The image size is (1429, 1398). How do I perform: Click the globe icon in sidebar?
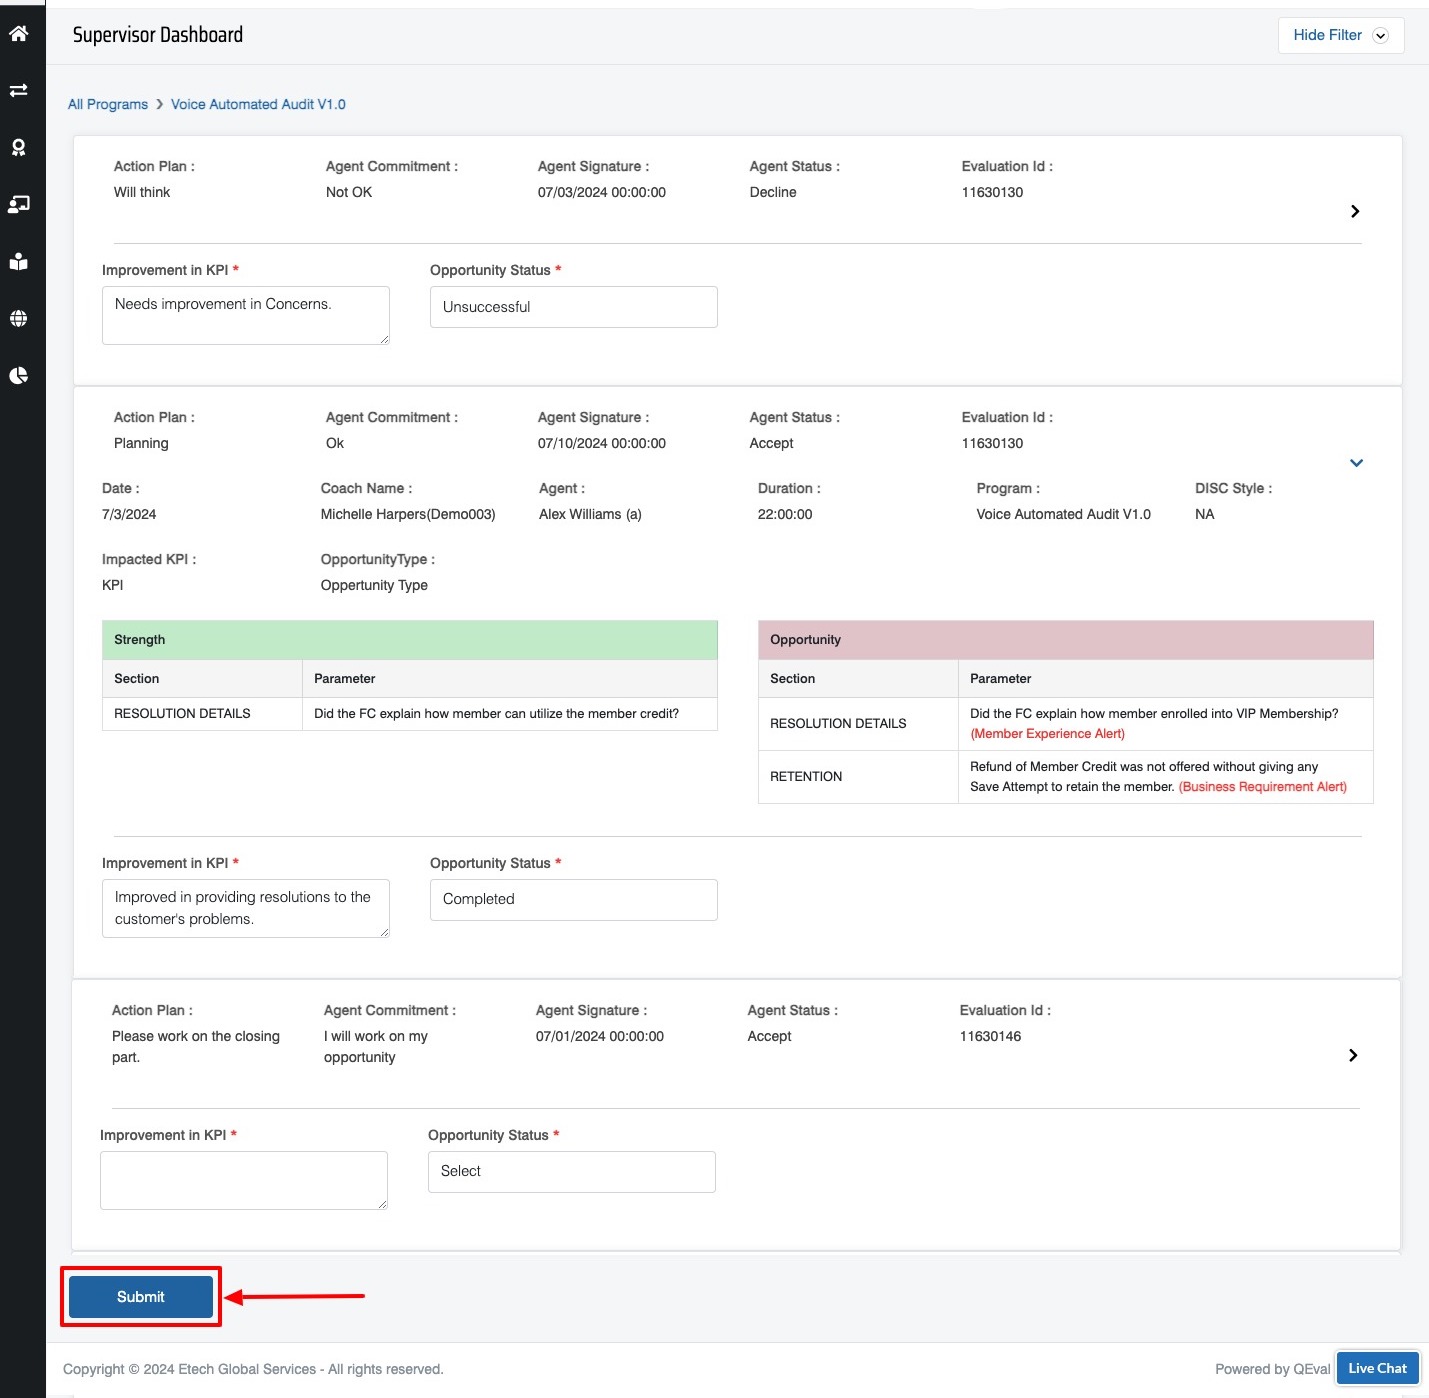[x=18, y=319]
